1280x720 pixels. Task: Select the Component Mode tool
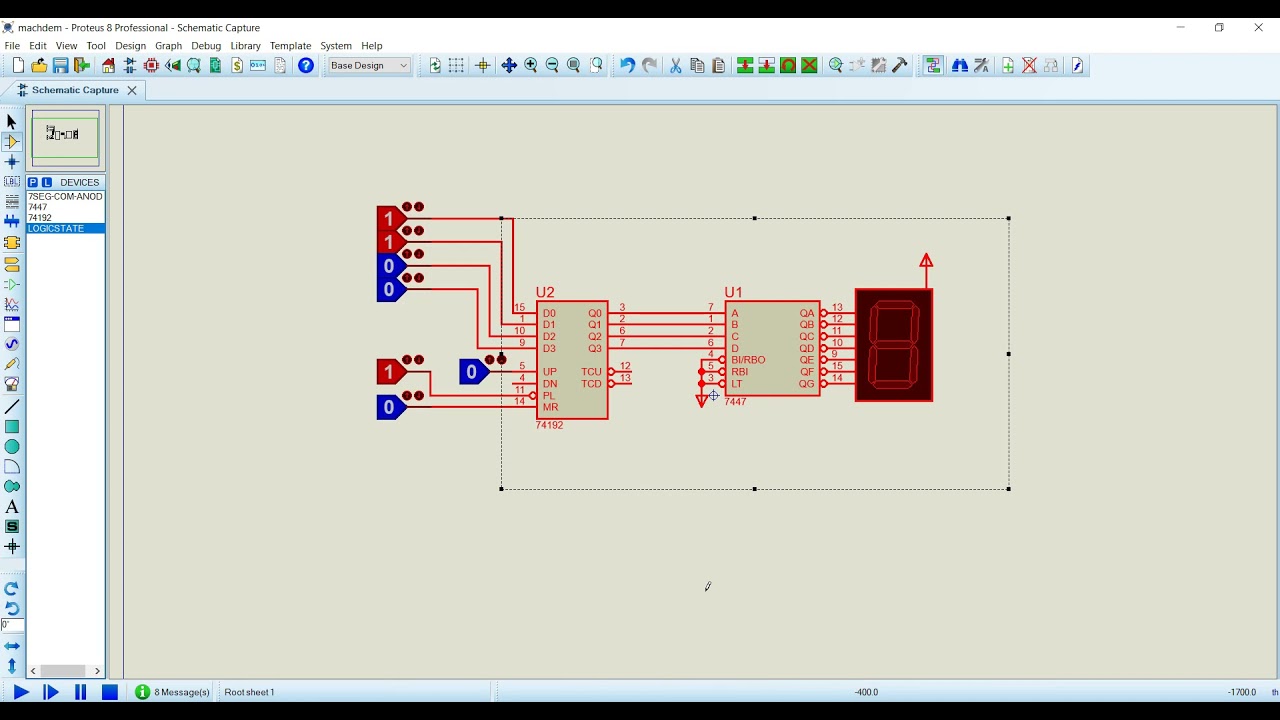[12, 142]
